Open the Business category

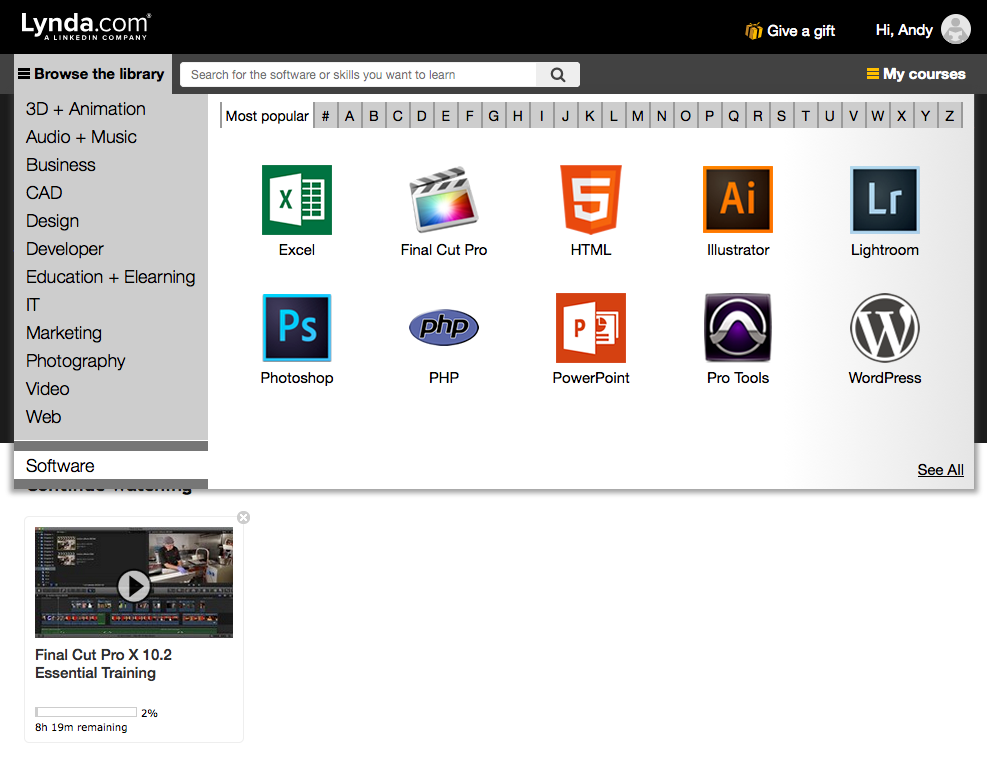click(x=60, y=165)
